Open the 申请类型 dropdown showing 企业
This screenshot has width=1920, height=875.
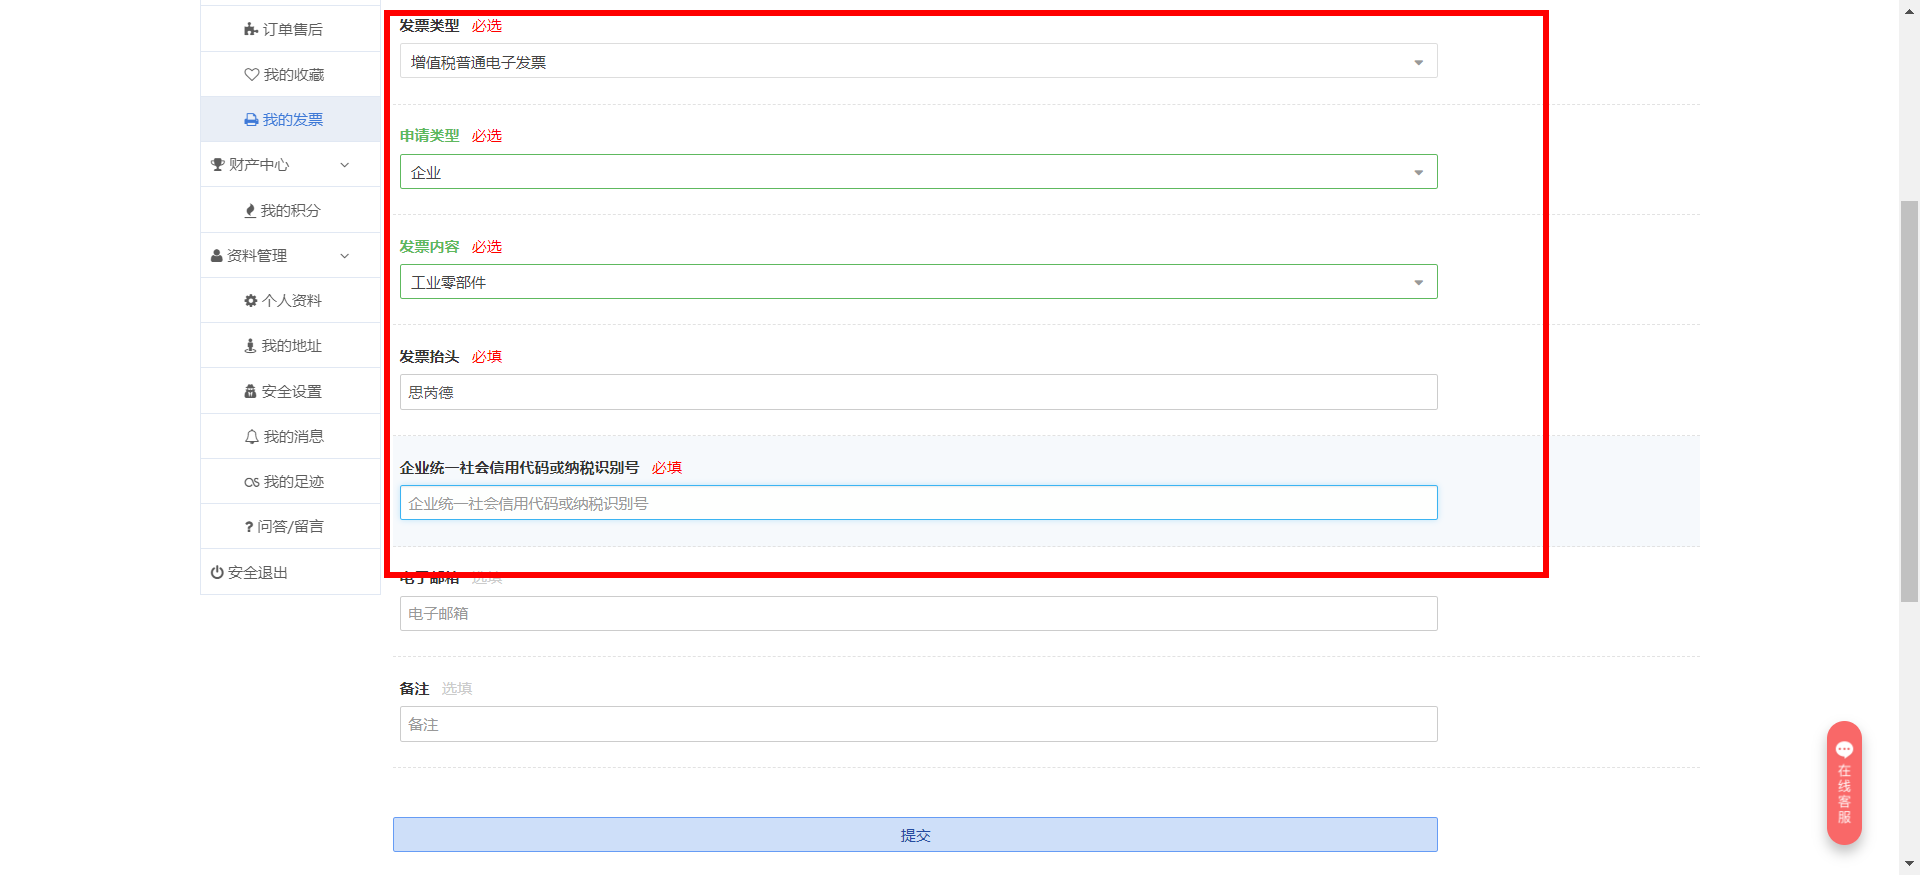pos(918,172)
